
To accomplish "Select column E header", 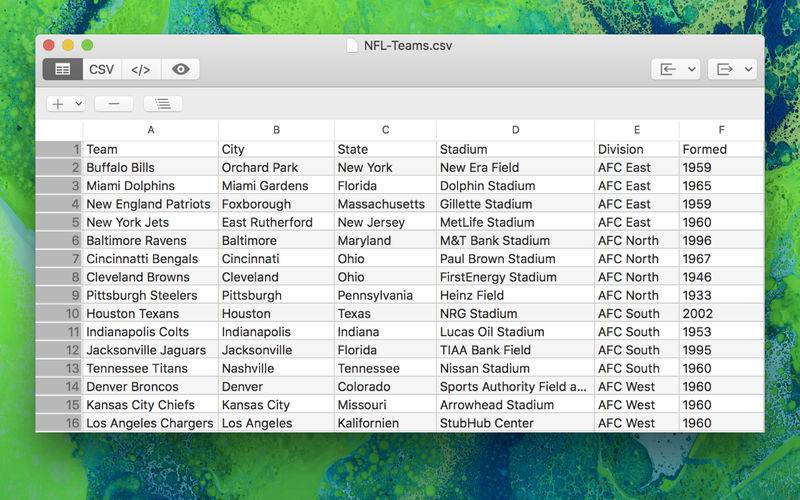I will point(637,130).
